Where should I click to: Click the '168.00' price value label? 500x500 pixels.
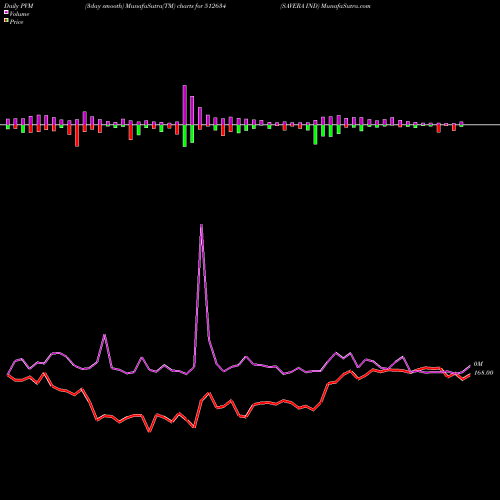483,373
